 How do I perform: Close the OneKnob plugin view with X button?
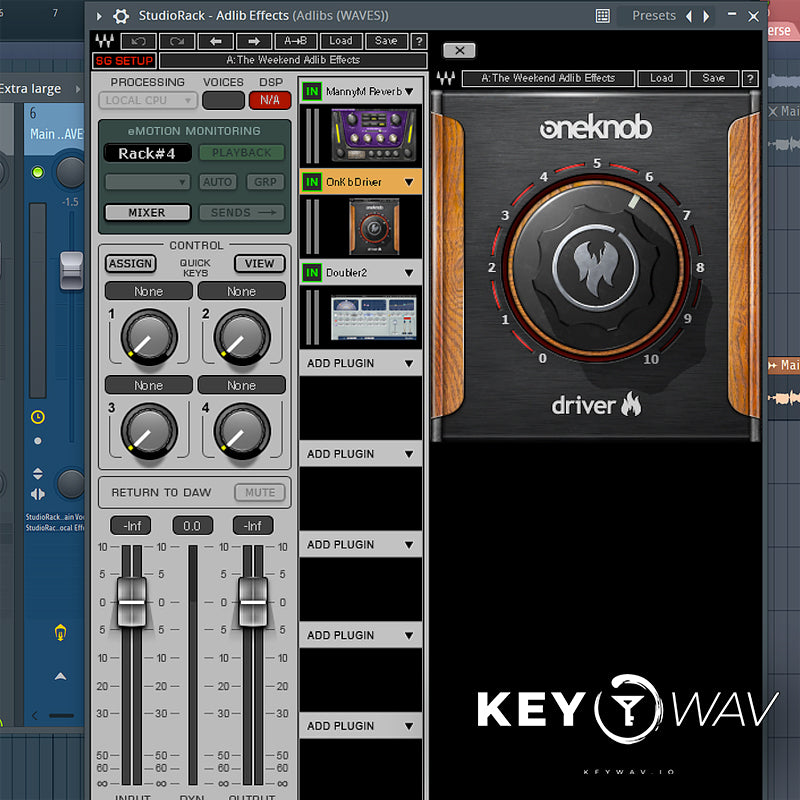coord(459,51)
